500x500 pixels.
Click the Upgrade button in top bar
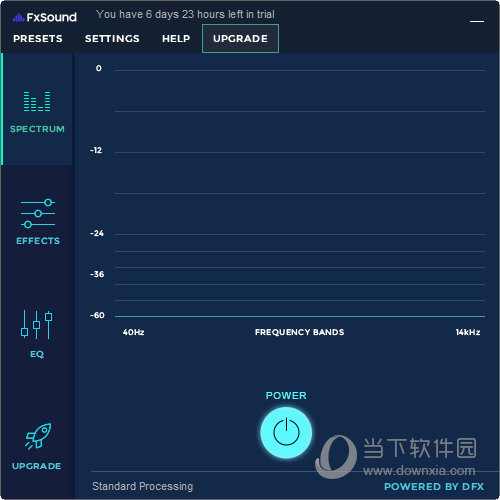[x=240, y=39]
